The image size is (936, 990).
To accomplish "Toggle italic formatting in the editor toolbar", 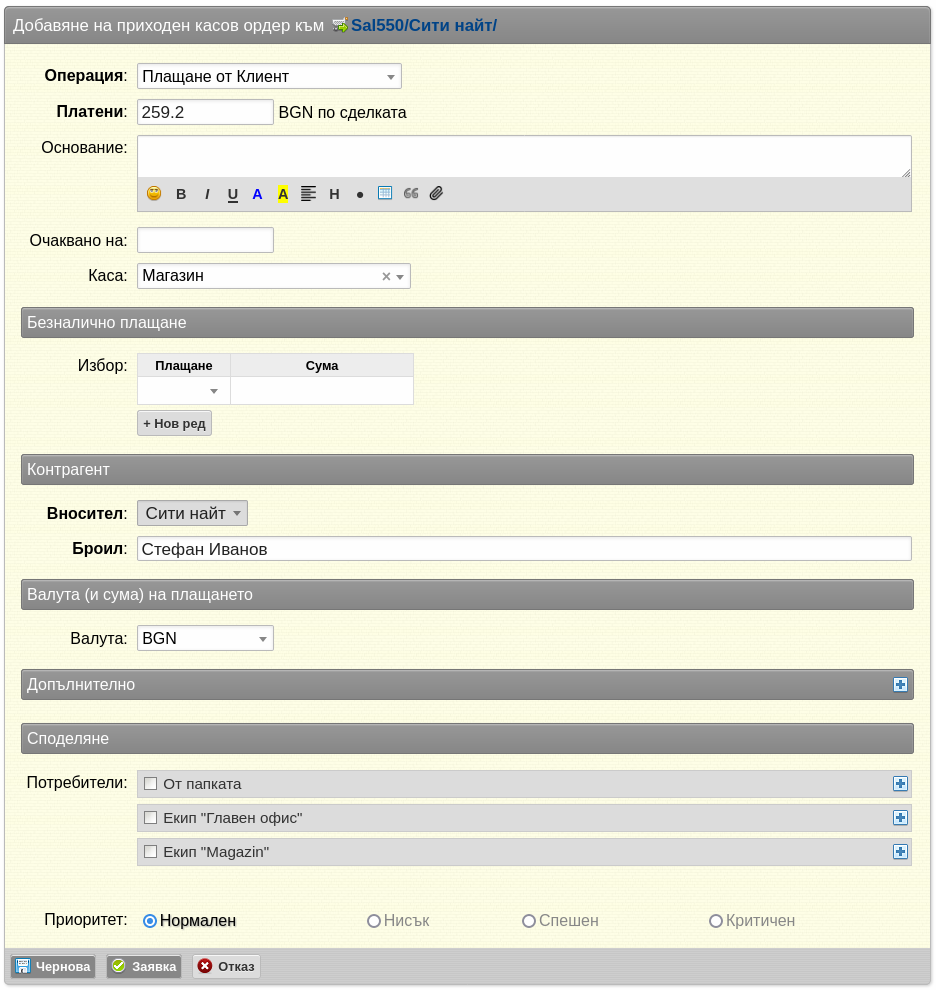I will (x=207, y=194).
